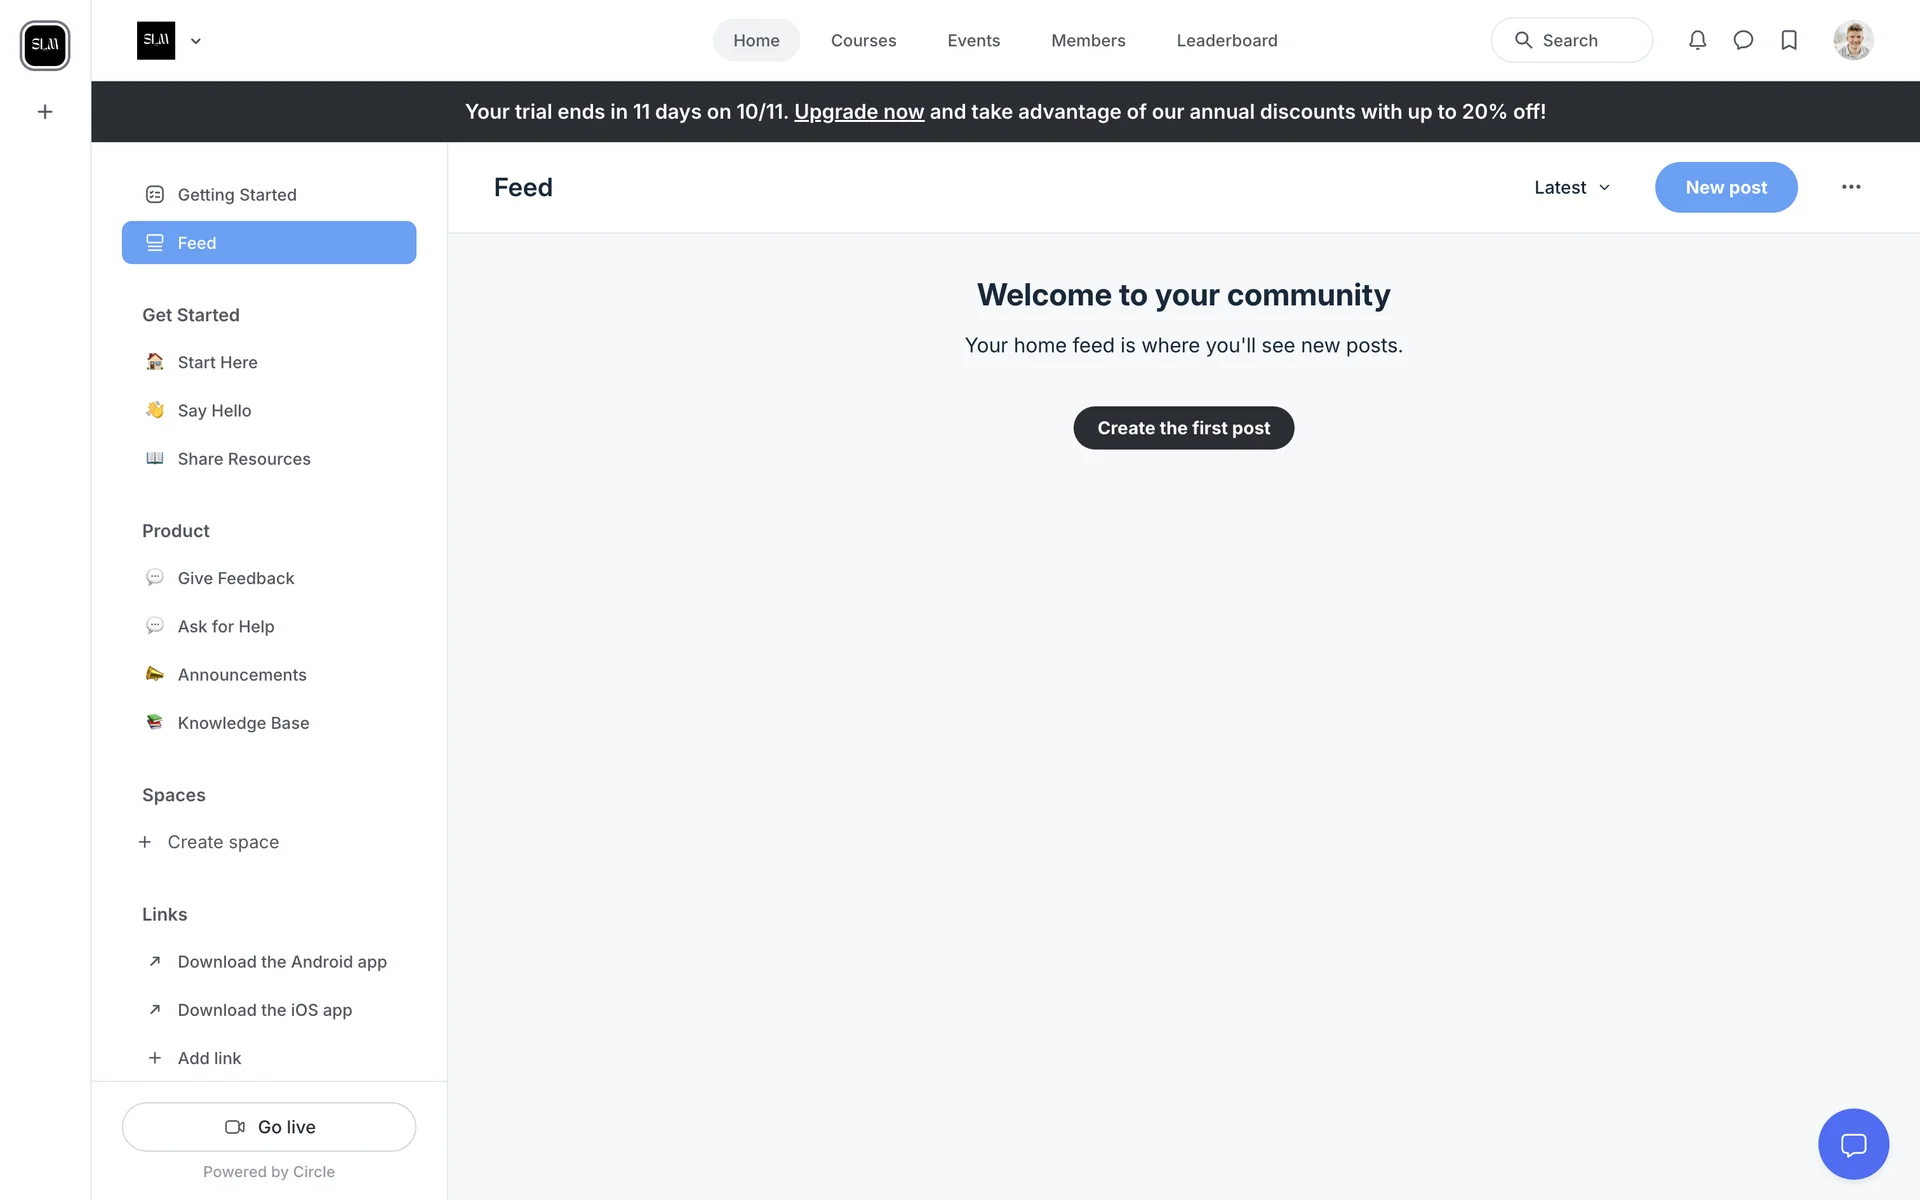This screenshot has height=1200, width=1920.
Task: Expand the community name chevron dropdown
Action: [196, 41]
